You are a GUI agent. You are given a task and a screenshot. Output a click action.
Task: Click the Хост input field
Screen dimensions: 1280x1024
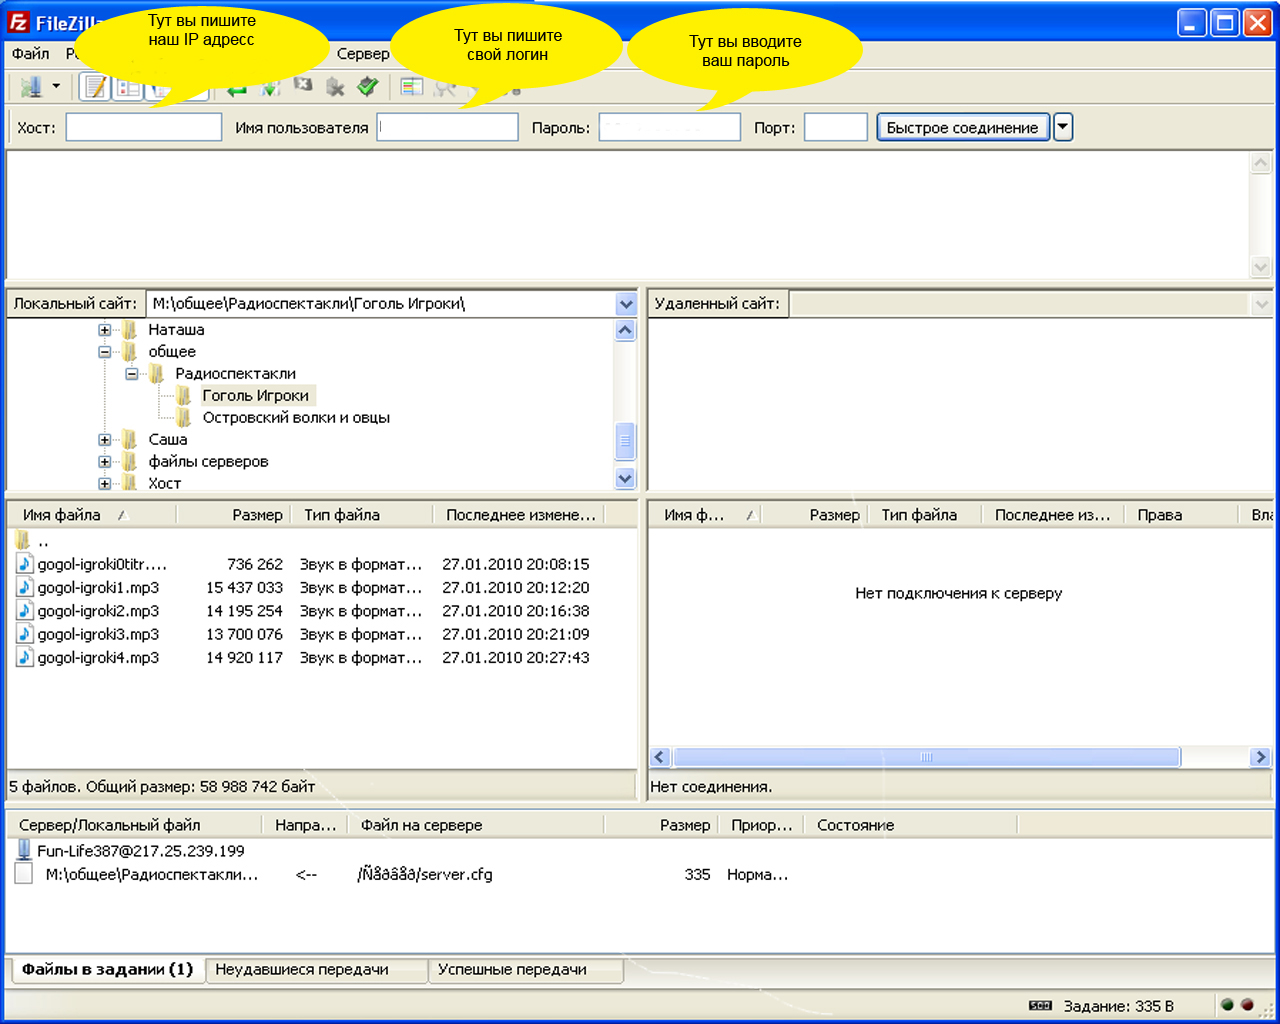click(x=144, y=127)
